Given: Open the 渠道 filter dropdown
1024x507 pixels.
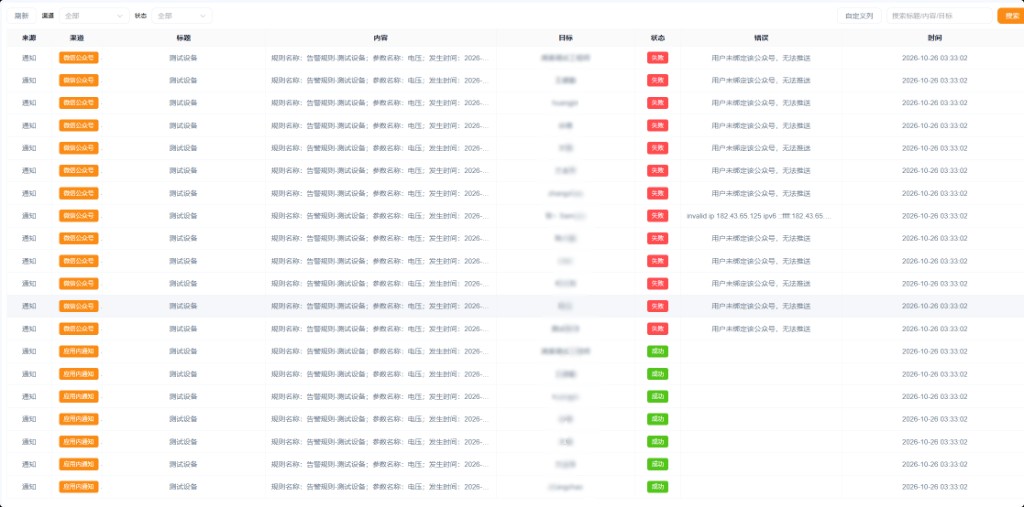Looking at the screenshot, I should coord(94,16).
